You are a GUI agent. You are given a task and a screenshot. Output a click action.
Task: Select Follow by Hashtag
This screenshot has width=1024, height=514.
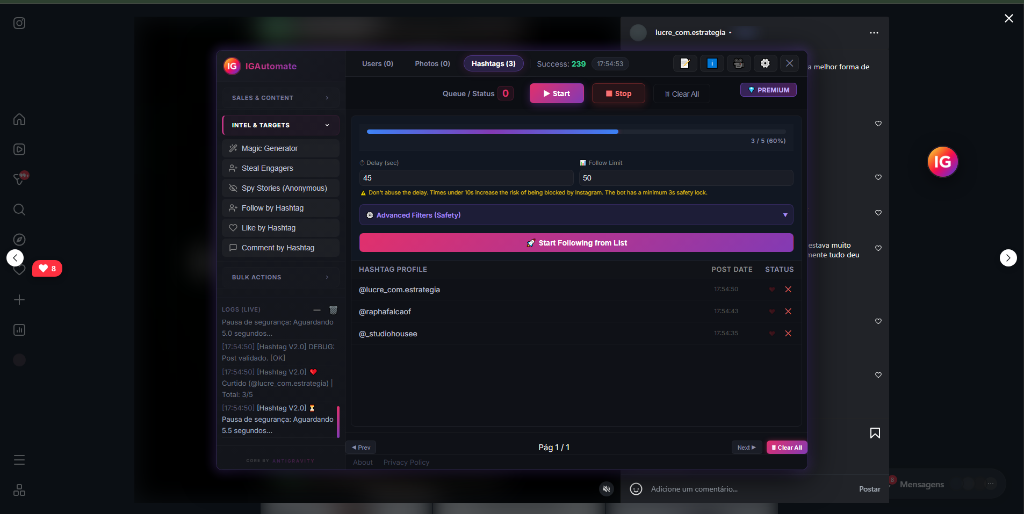281,208
